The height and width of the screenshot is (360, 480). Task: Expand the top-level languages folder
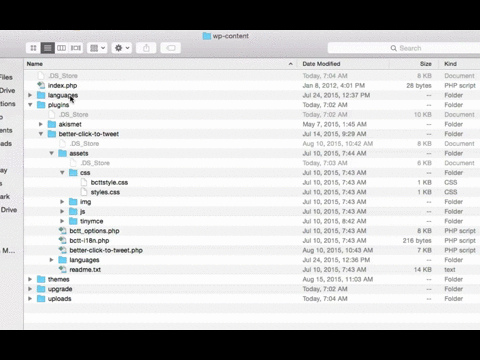coord(30,95)
